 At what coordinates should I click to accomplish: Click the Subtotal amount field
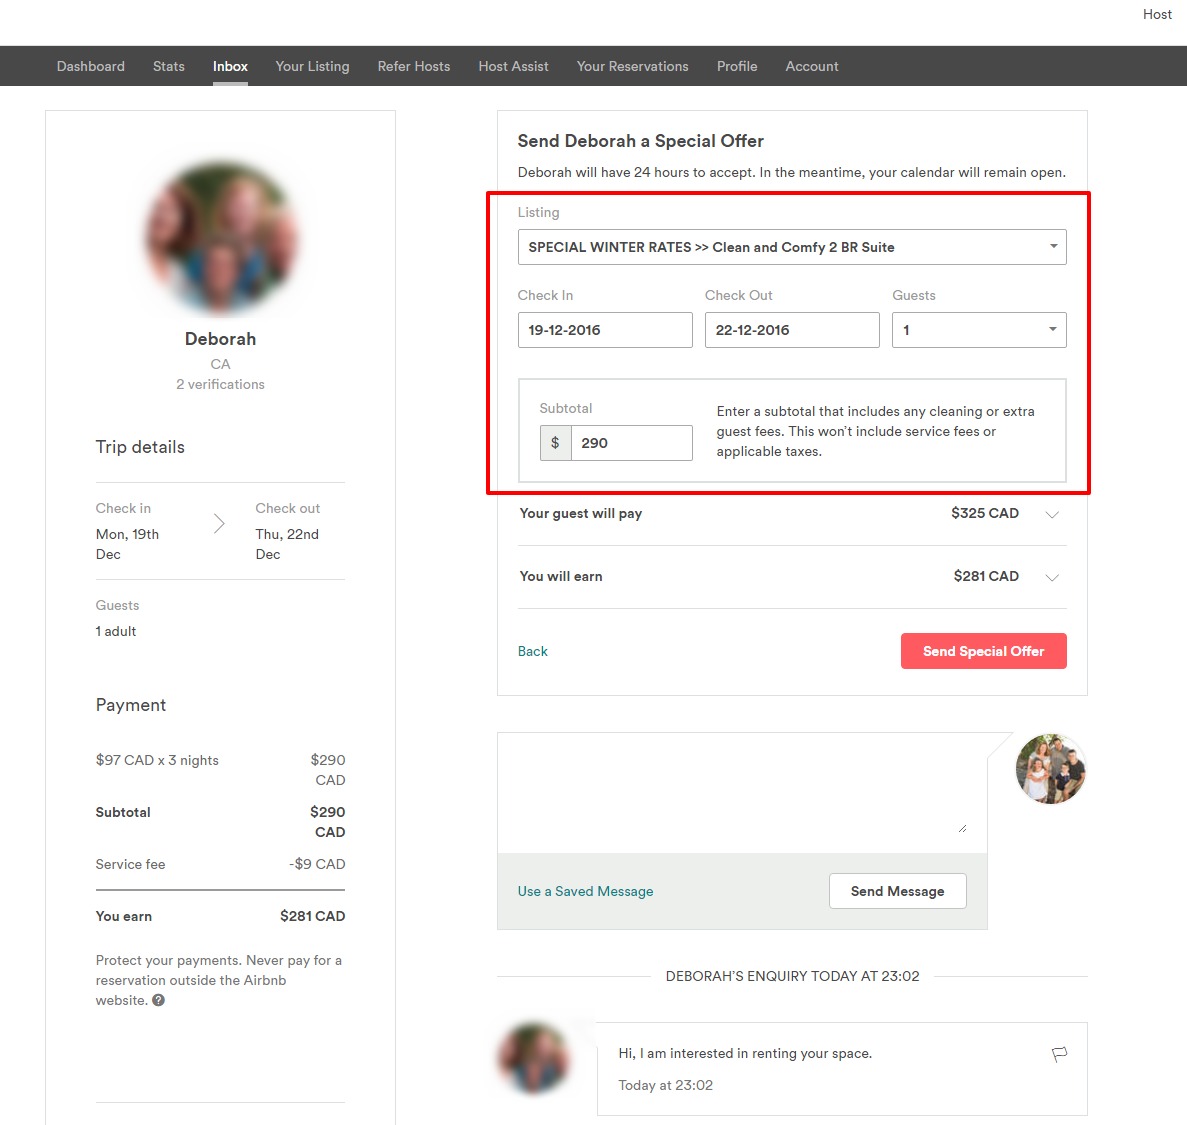click(630, 443)
